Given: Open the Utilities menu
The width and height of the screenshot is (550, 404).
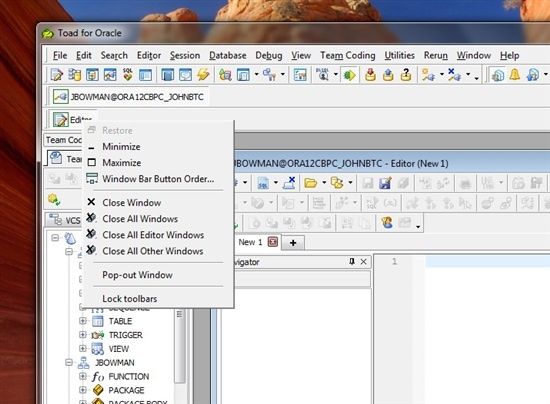Looking at the screenshot, I should click(400, 55).
